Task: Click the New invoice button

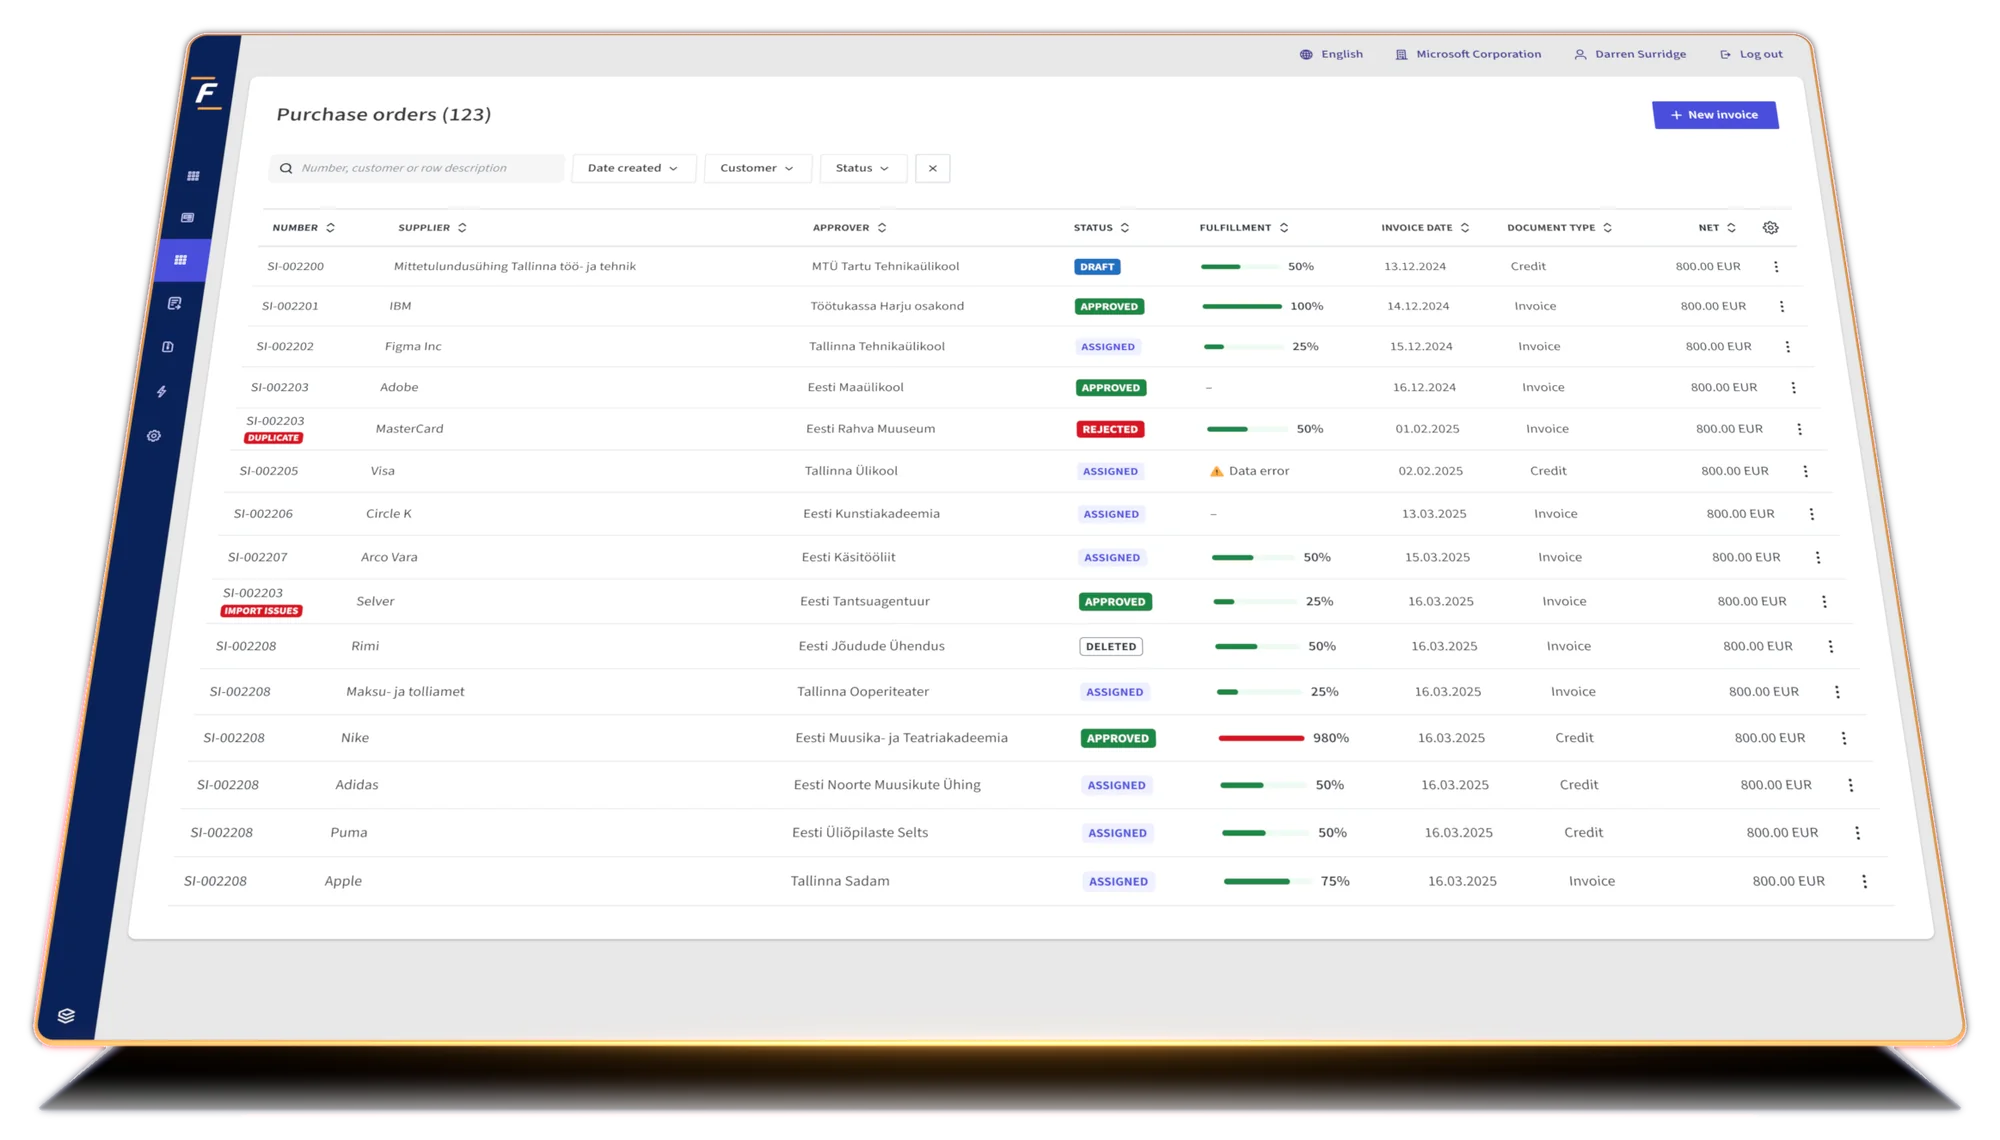Action: click(x=1715, y=115)
